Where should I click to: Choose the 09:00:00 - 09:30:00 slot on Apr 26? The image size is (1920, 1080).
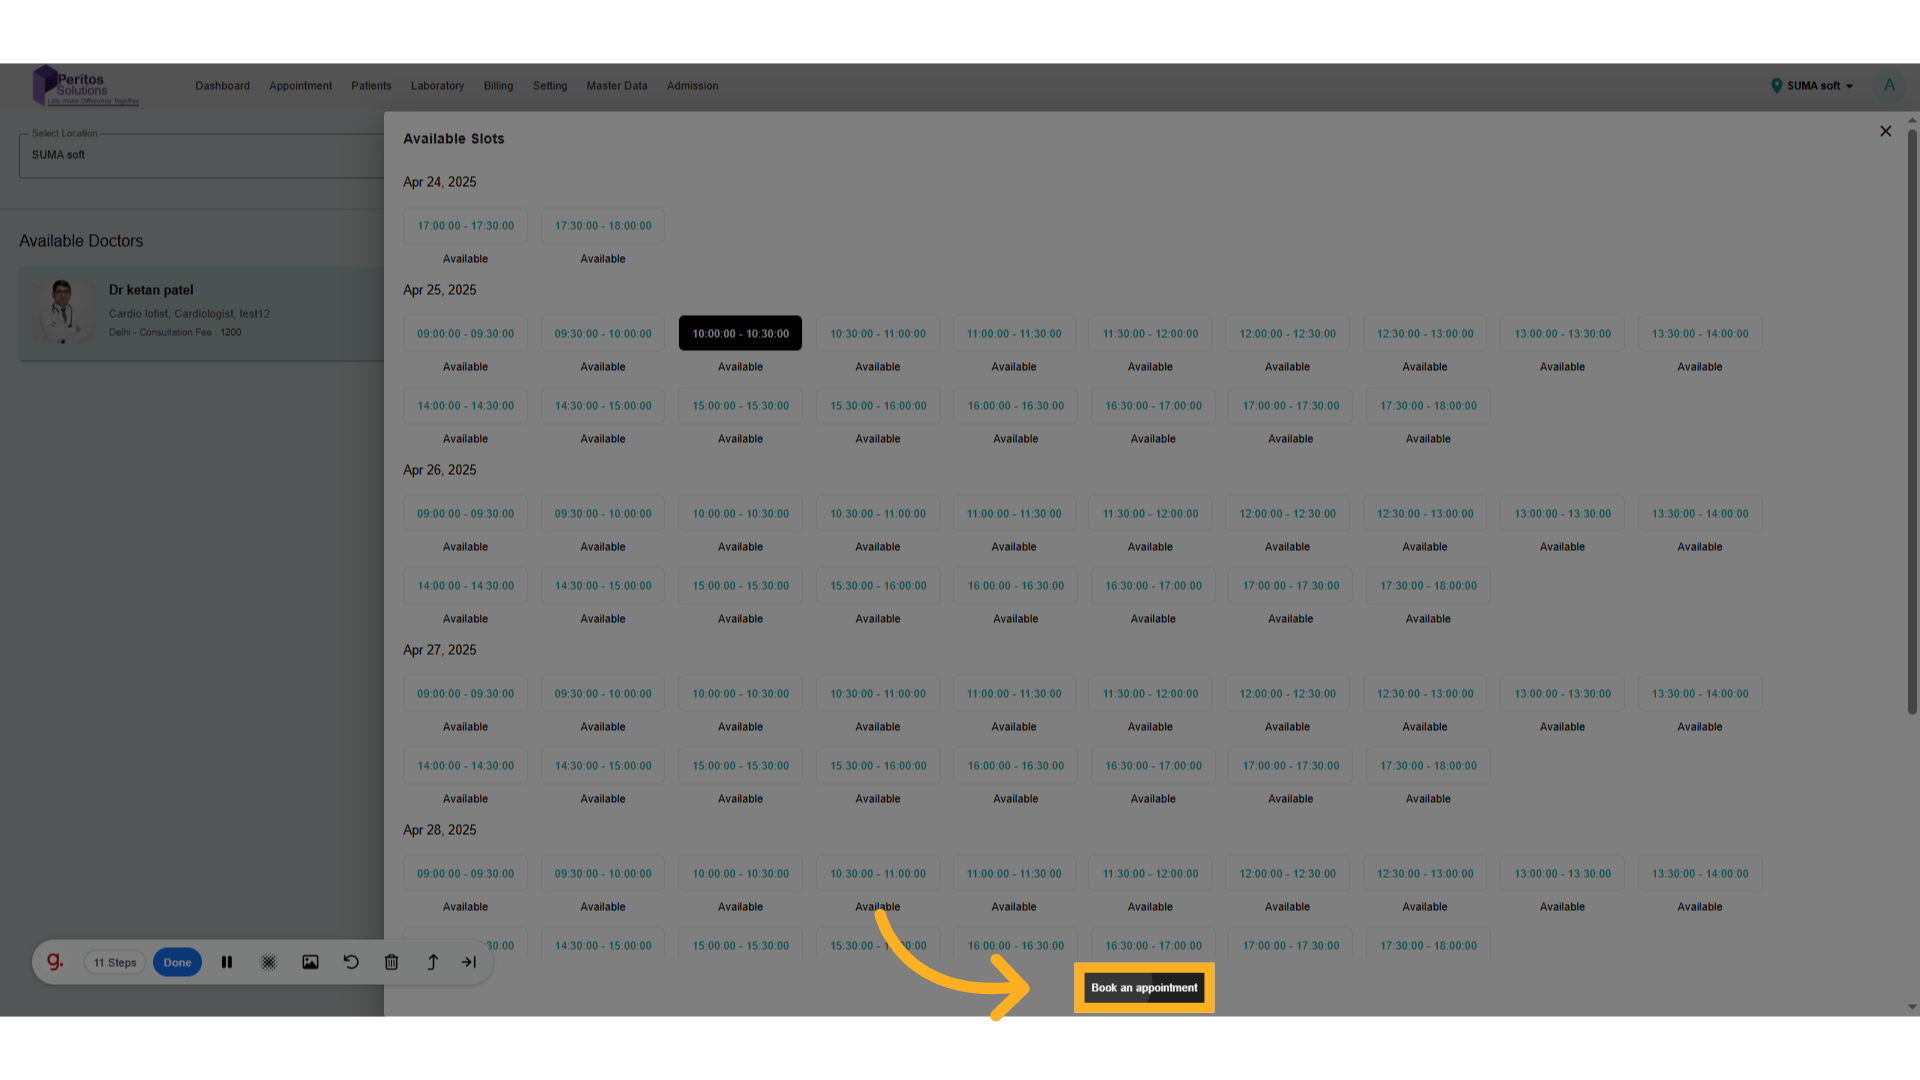point(465,514)
